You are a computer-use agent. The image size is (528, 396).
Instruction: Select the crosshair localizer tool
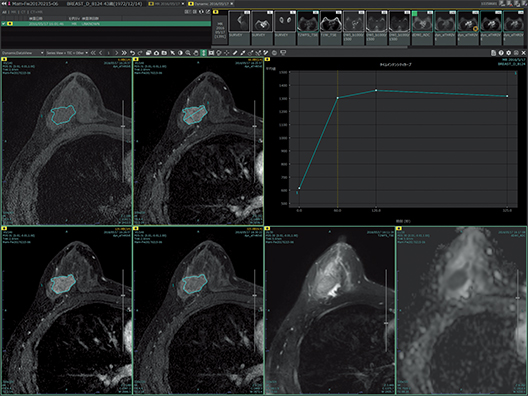[x=227, y=53]
